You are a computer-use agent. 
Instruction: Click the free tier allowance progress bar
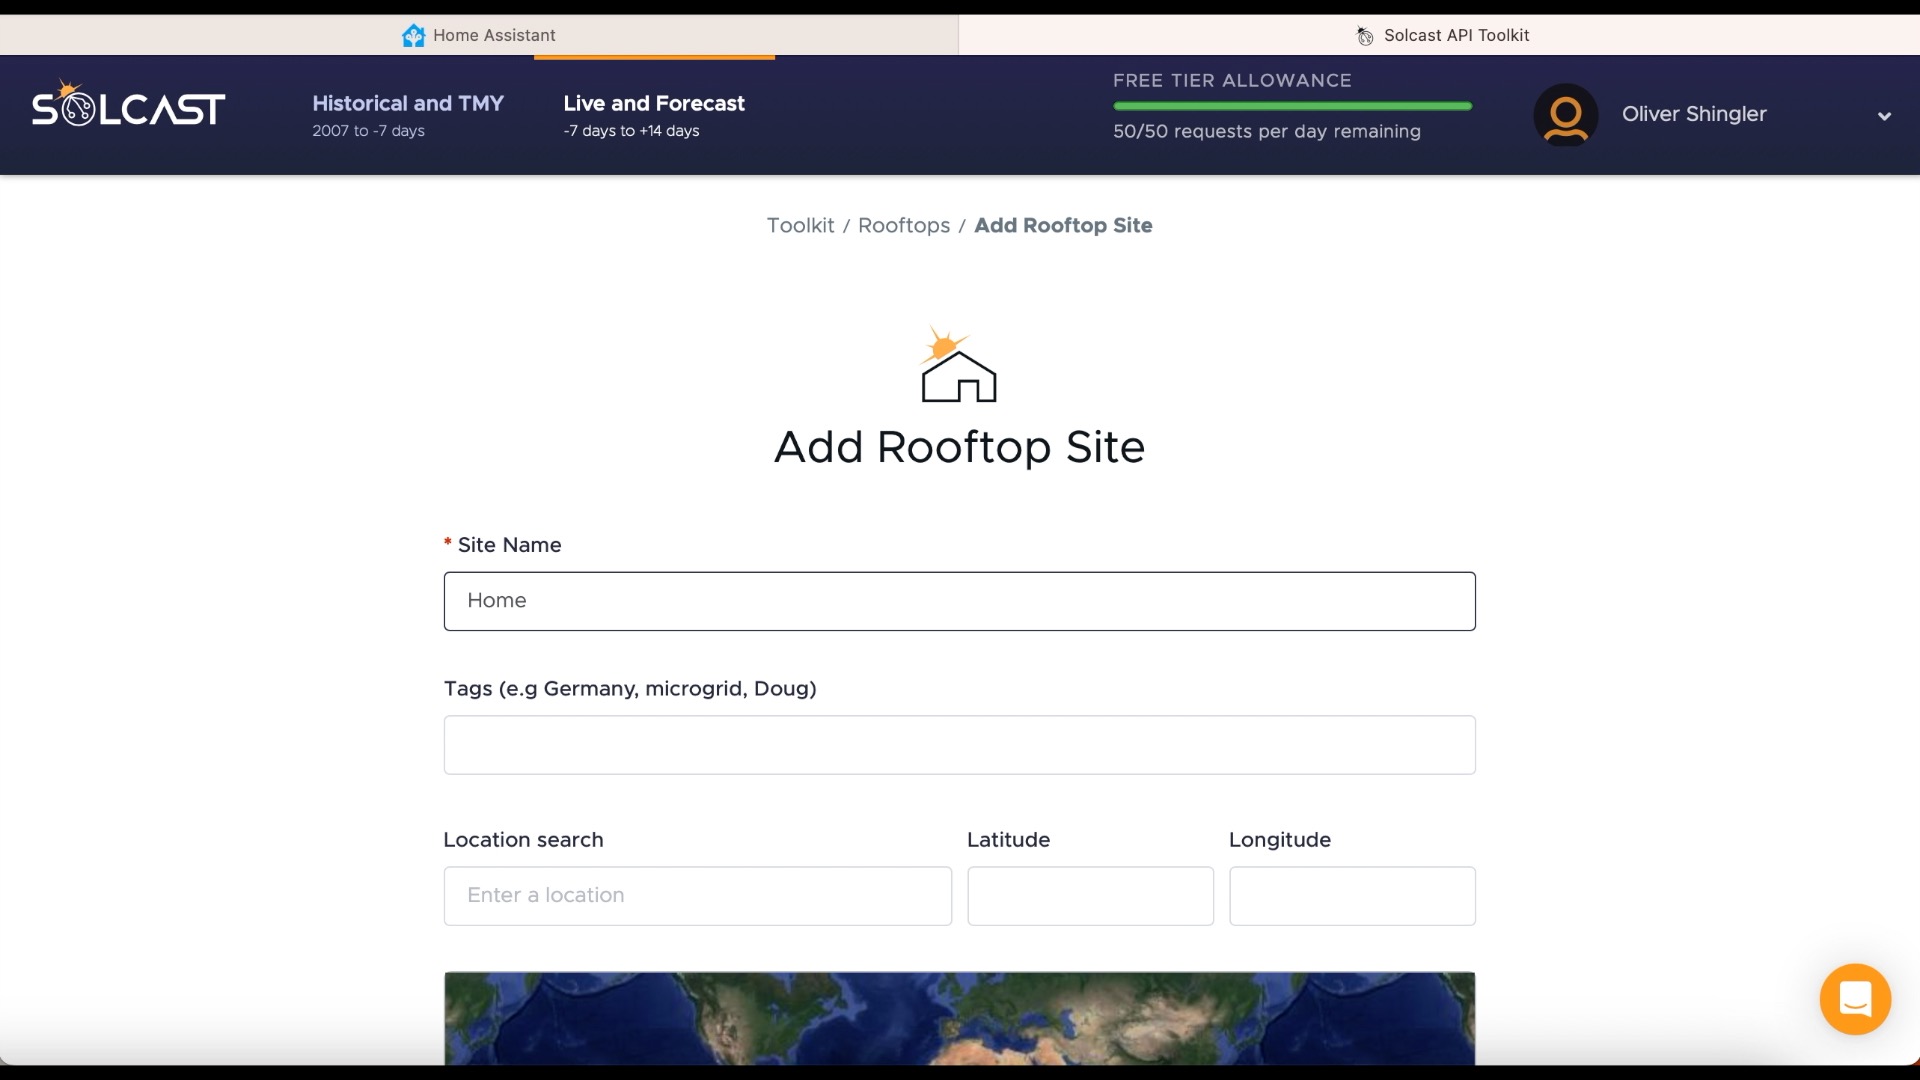[x=1291, y=106]
